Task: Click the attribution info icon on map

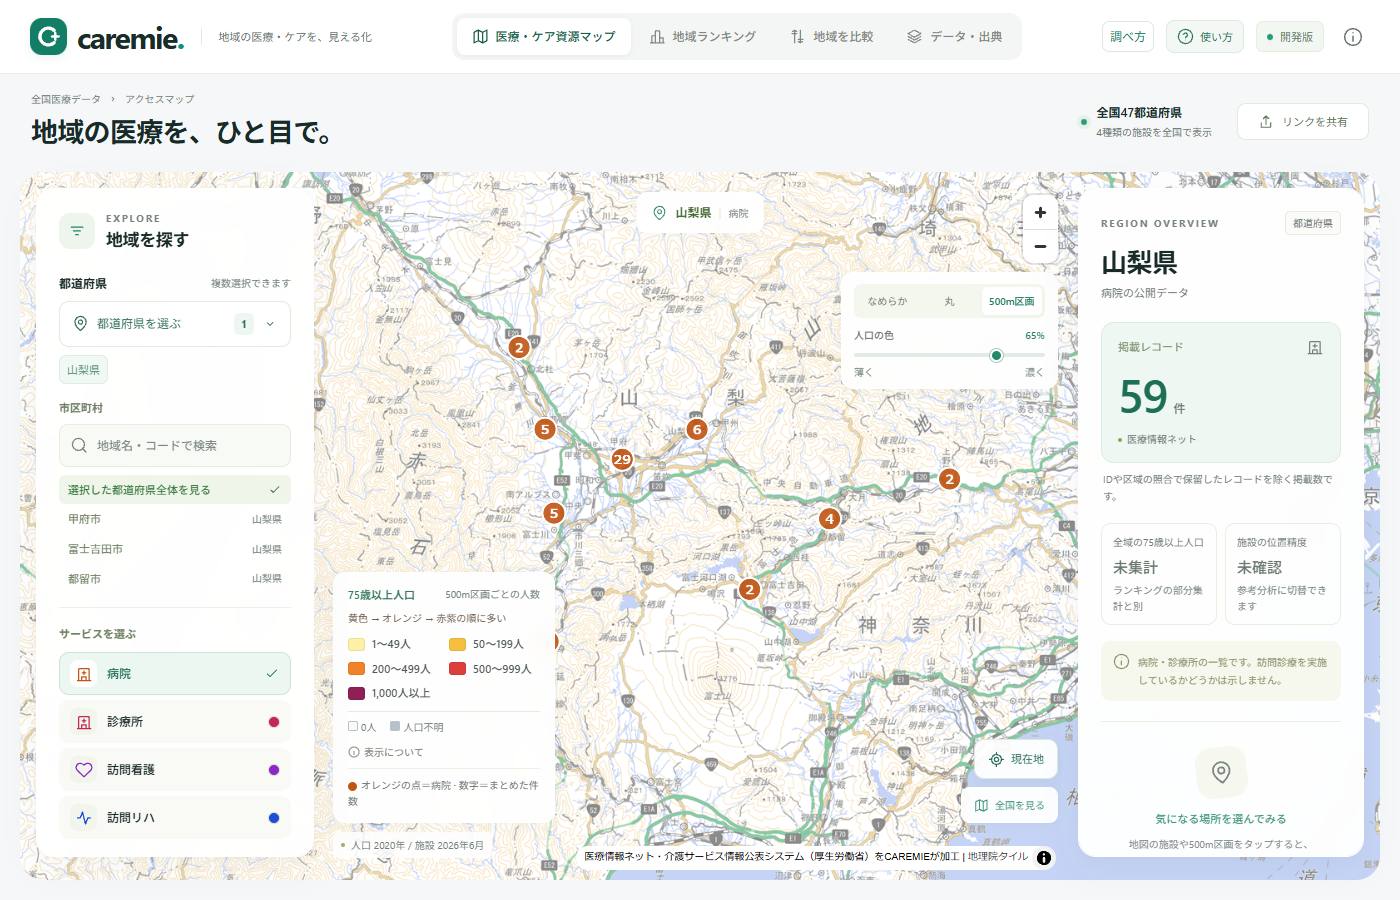Action: pyautogui.click(x=1044, y=857)
